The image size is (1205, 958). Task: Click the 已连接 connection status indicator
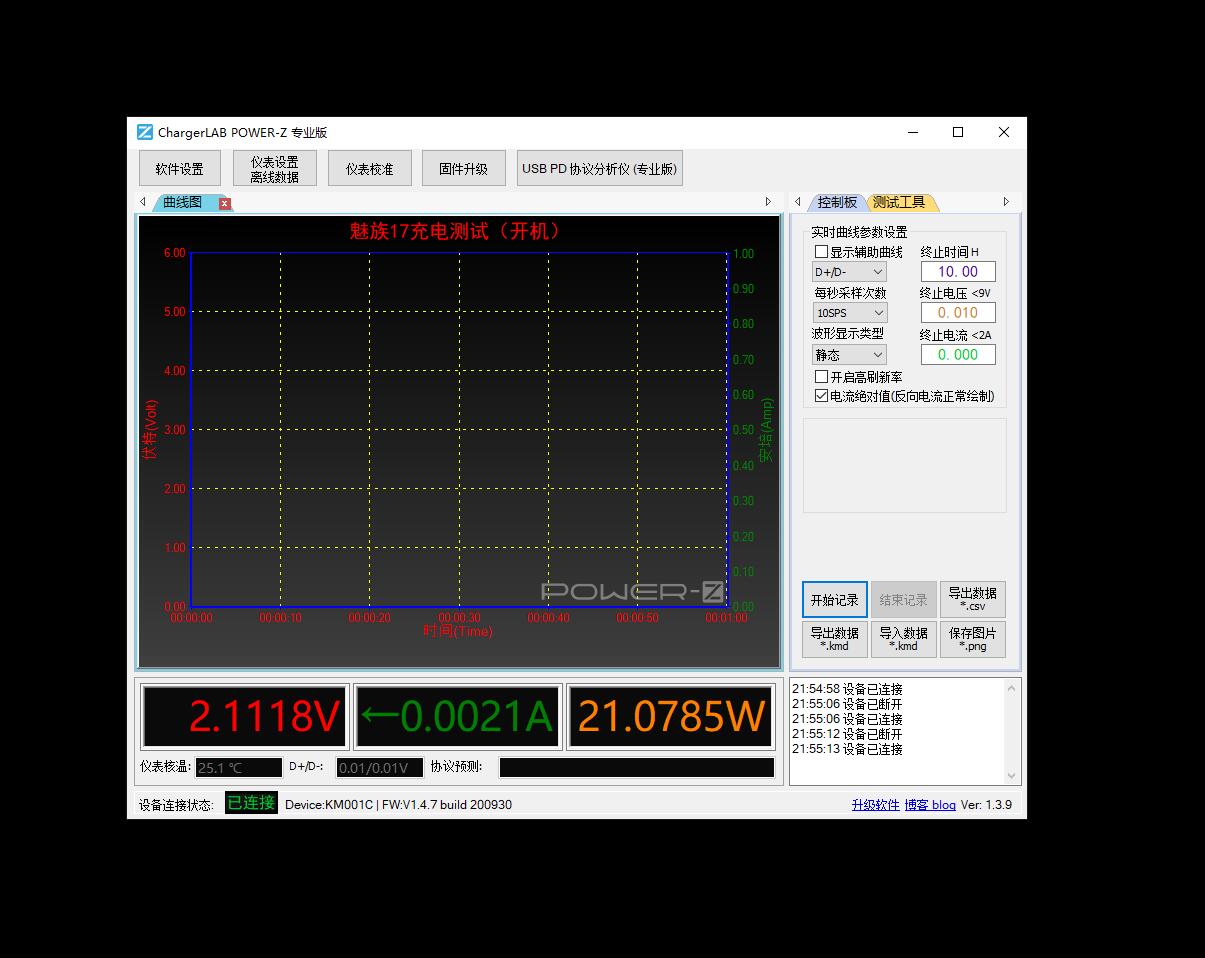(251, 803)
